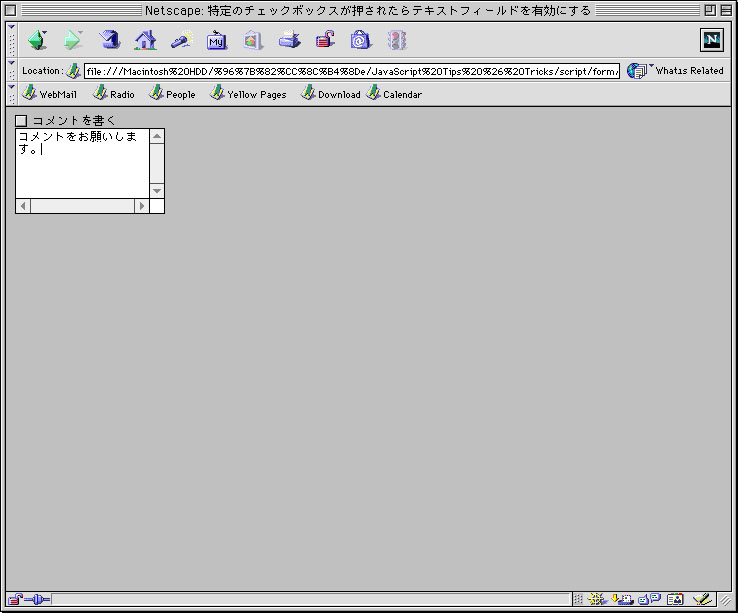Click the component bar grip handle
The width and height of the screenshot is (738, 613).
pyautogui.click(x=578, y=599)
